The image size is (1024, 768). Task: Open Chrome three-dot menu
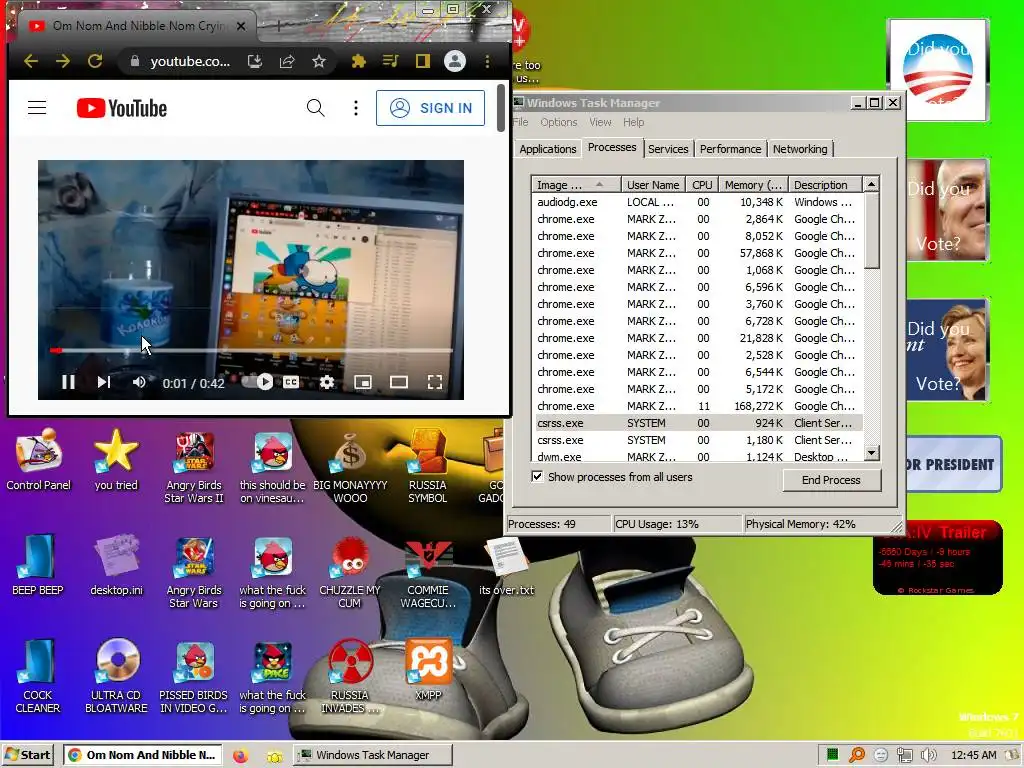[487, 61]
